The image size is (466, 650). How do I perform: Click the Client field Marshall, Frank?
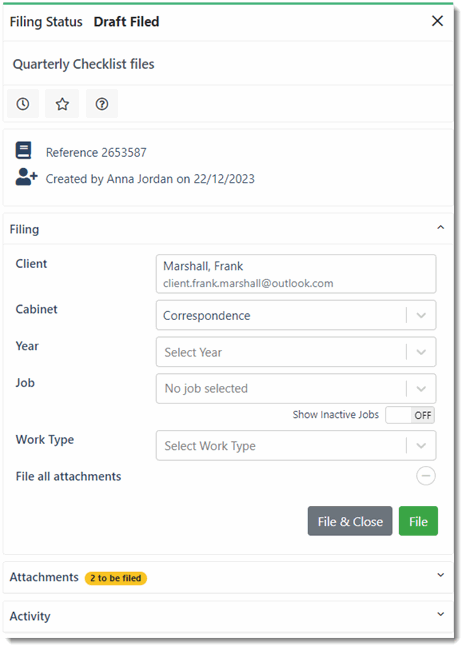[296, 274]
